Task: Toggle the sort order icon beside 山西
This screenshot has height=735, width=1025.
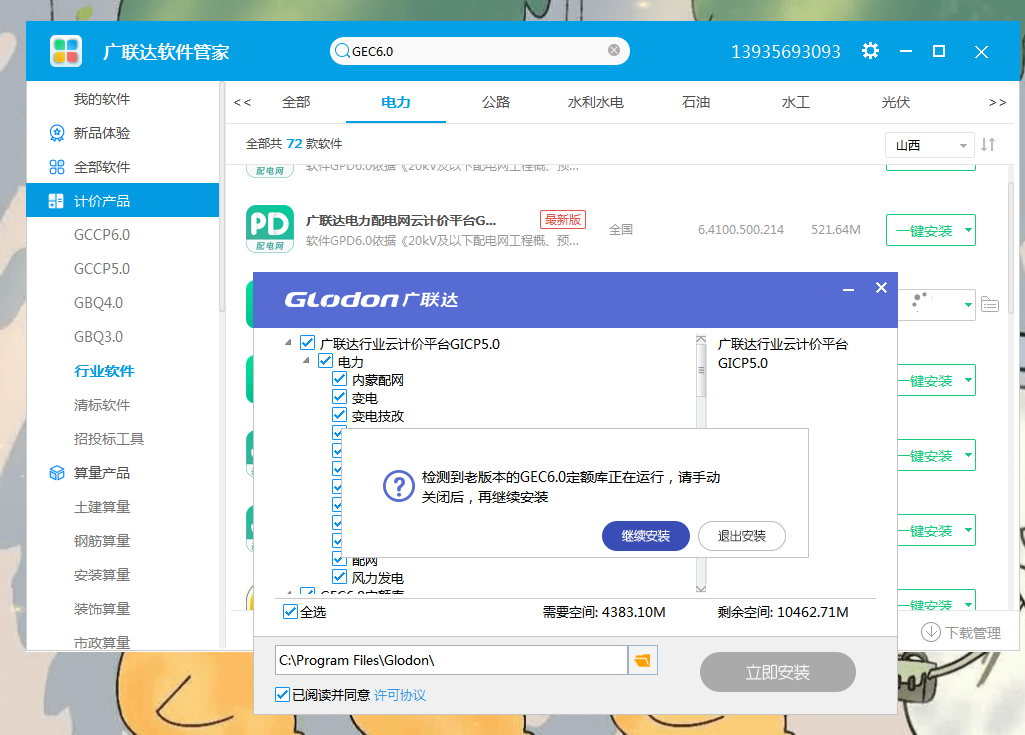Action: (x=988, y=145)
